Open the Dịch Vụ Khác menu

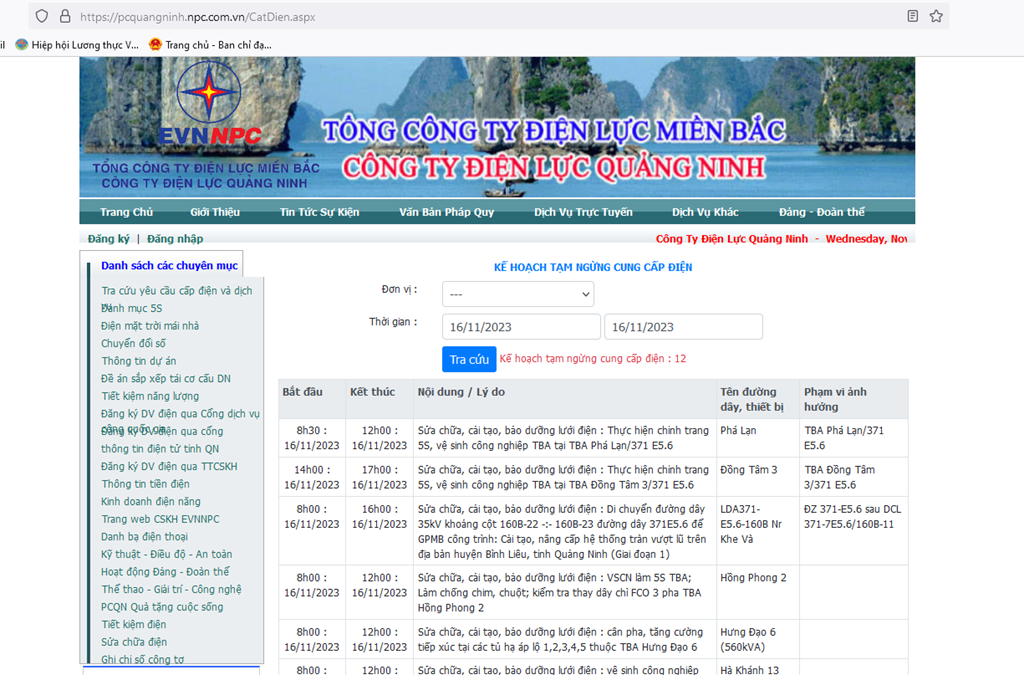pos(705,212)
